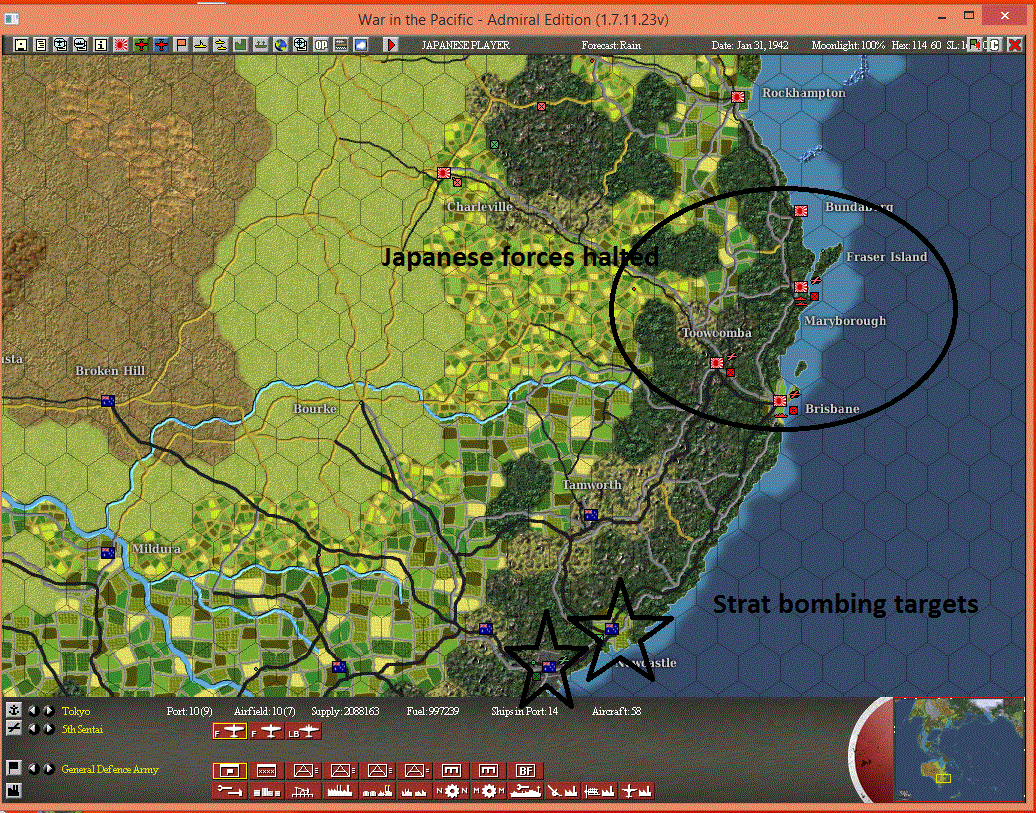Screen dimensions: 1036x813
Task: Select the Broken Hill Australian flag marker
Action: coord(108,401)
